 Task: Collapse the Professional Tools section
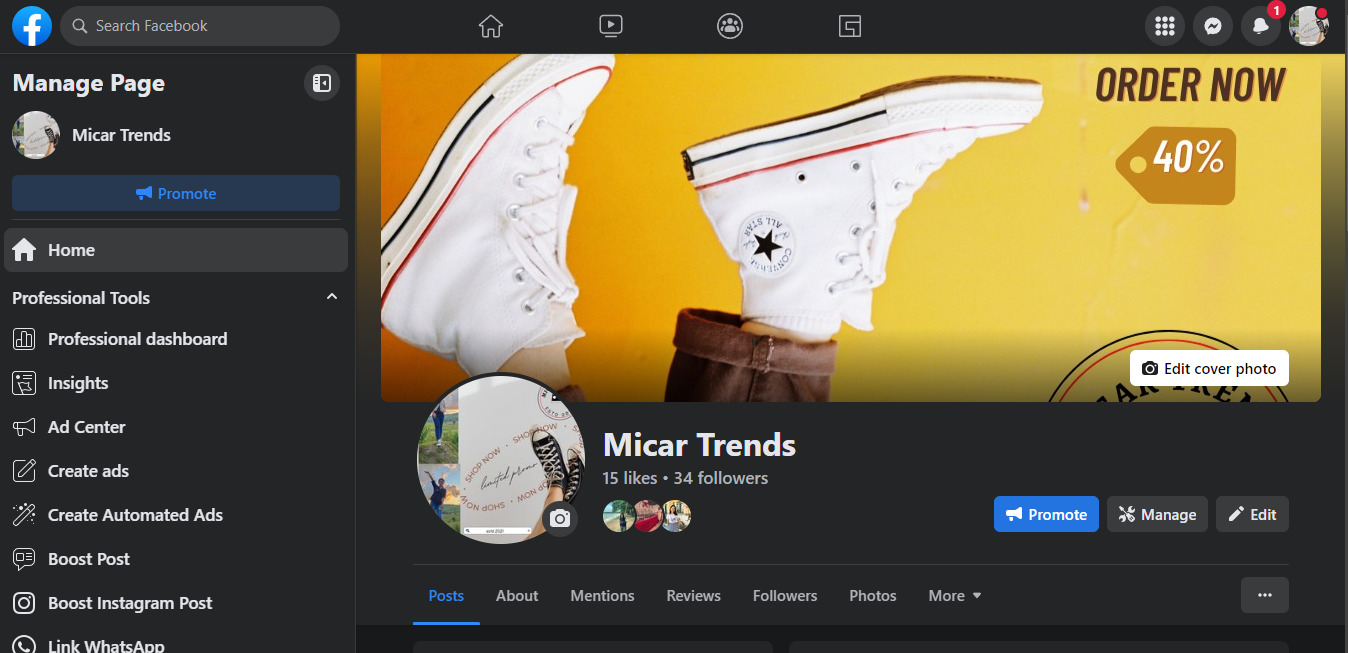332,297
